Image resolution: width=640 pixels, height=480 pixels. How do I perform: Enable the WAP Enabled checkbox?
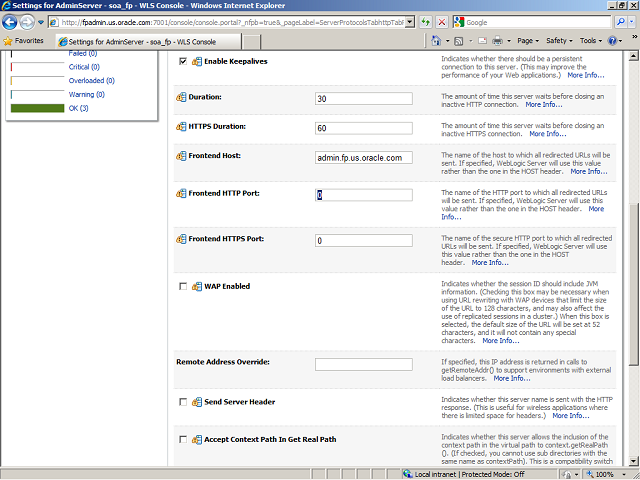click(183, 286)
